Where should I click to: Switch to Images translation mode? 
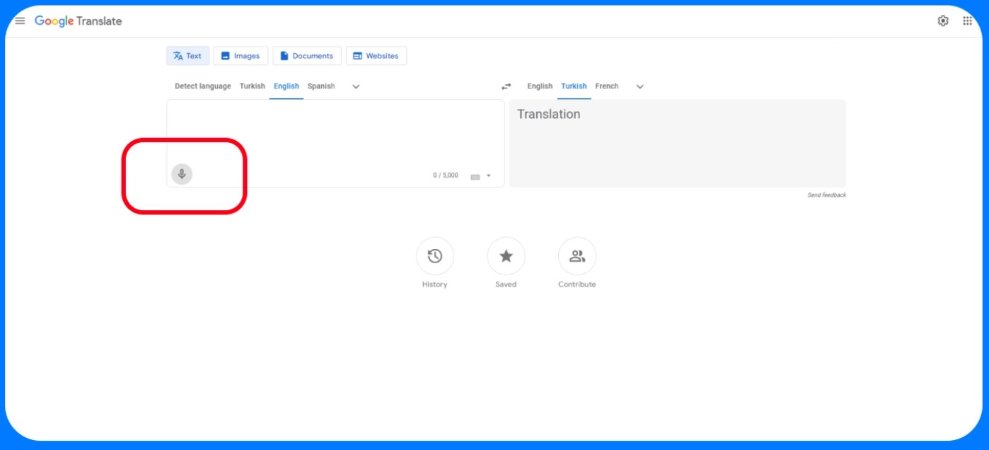241,56
